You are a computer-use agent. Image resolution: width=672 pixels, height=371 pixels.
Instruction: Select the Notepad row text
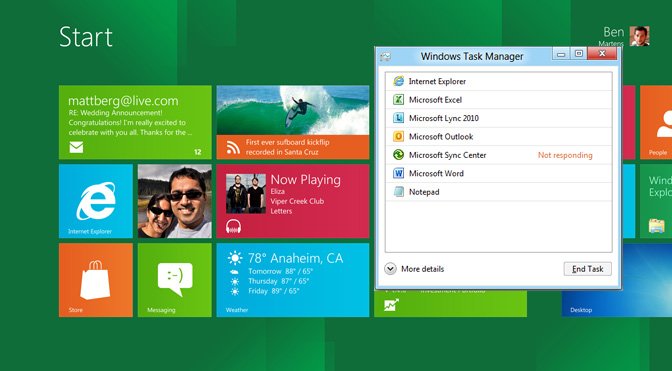pos(424,192)
